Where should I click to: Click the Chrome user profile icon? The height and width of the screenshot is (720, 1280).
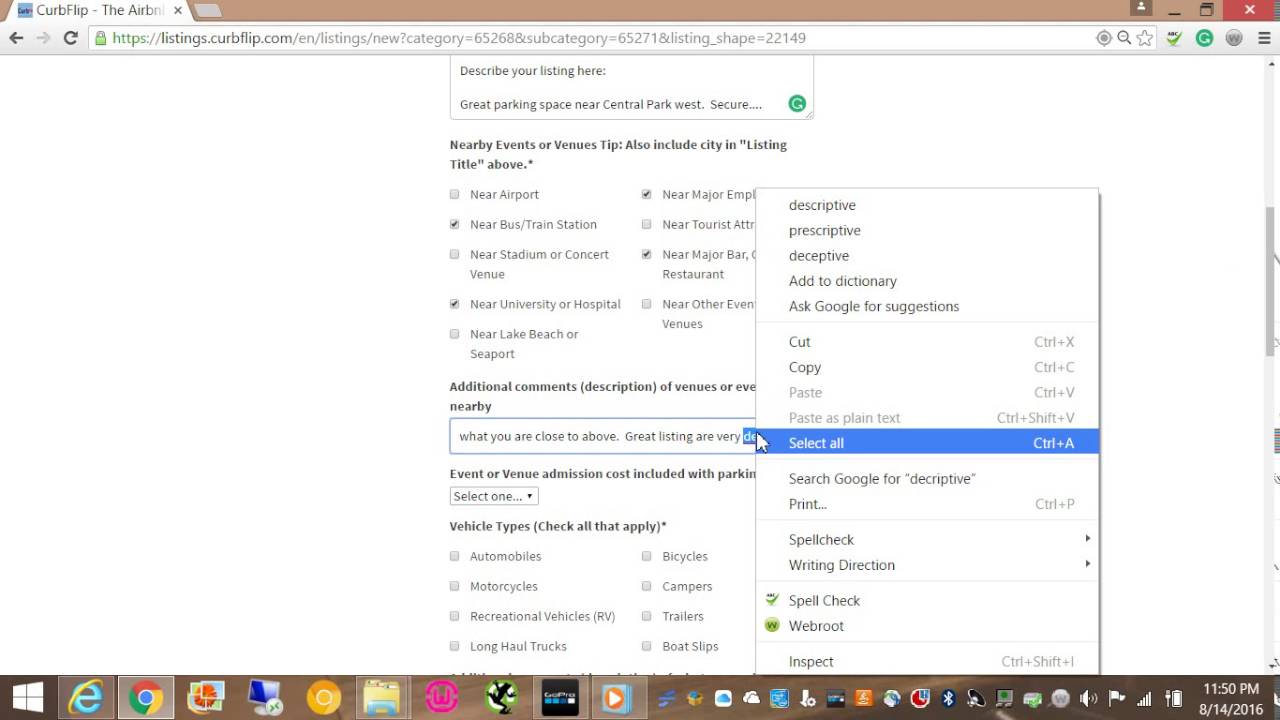coord(1142,8)
